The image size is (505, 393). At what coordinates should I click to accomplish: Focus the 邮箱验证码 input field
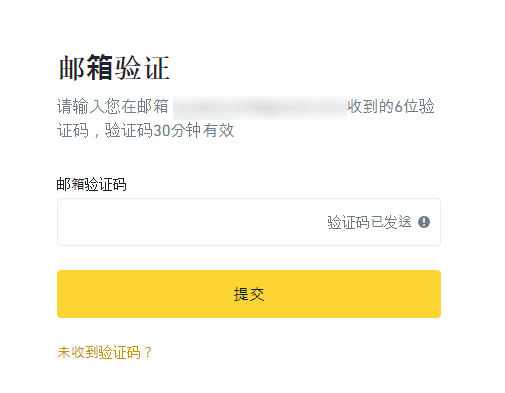(249, 222)
